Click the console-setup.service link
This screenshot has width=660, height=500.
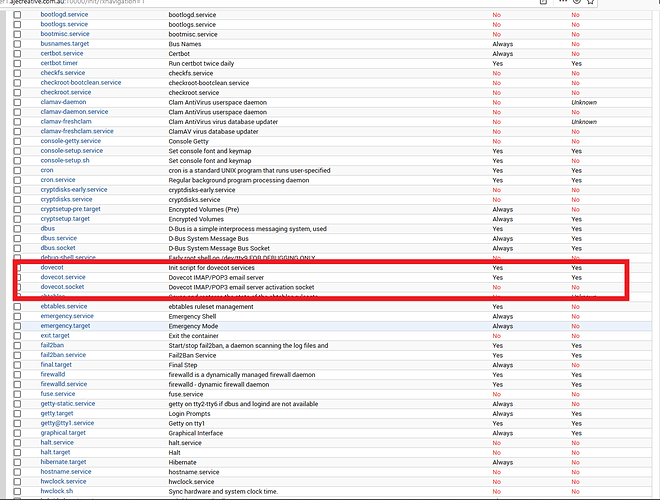click(72, 151)
